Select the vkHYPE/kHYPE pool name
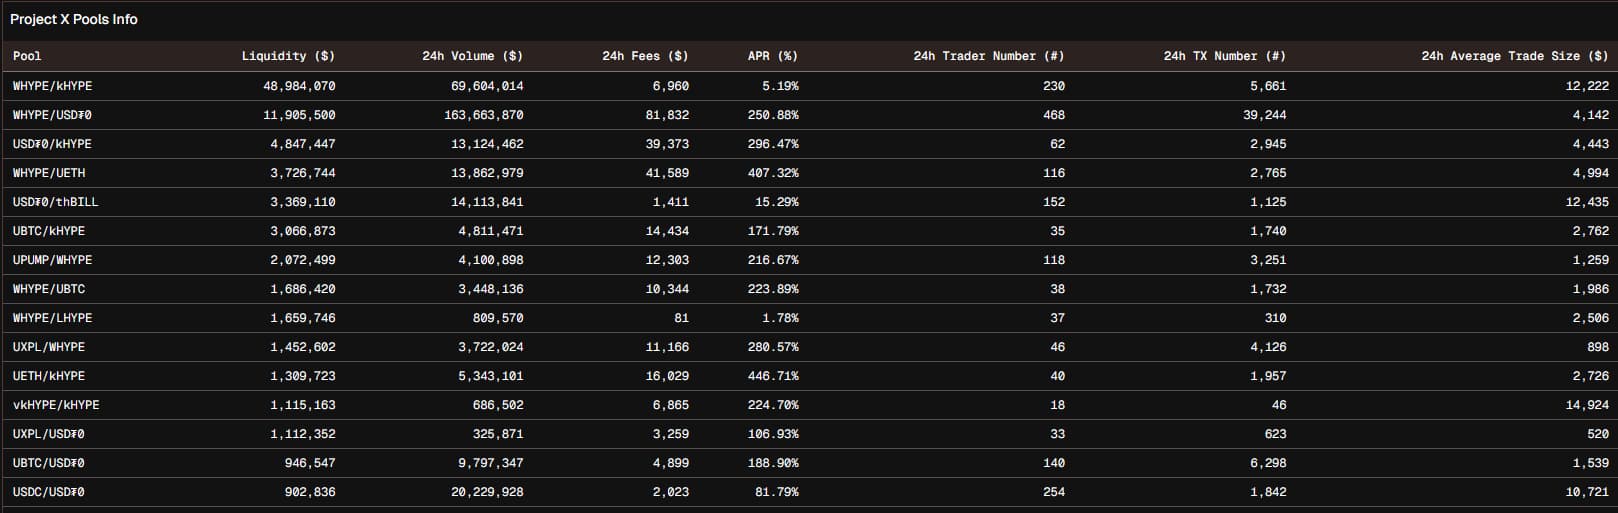The width and height of the screenshot is (1618, 513). (x=56, y=405)
